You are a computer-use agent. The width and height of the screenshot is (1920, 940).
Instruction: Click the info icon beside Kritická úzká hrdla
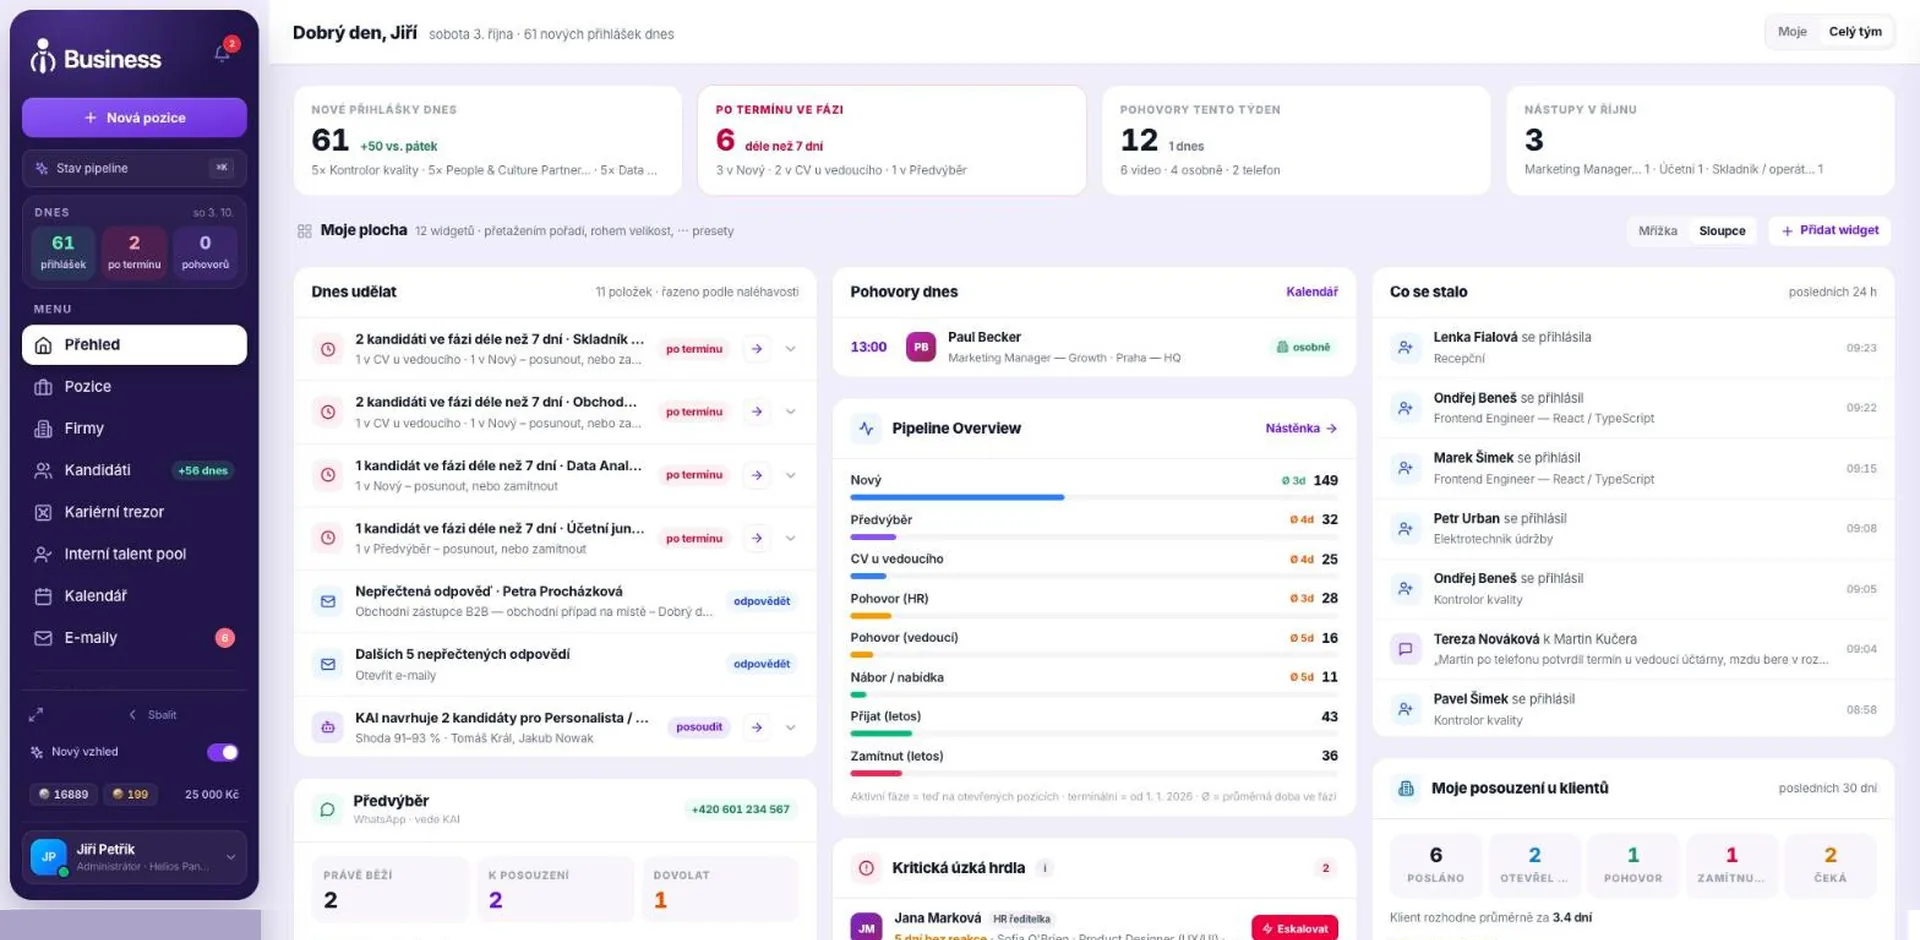click(x=1045, y=868)
